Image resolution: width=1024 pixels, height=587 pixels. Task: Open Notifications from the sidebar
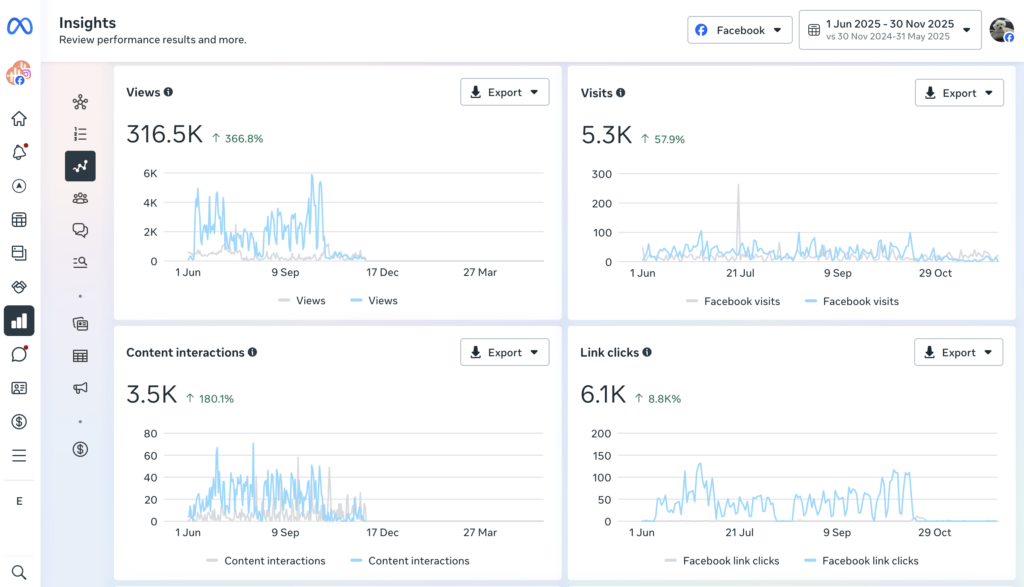point(18,152)
